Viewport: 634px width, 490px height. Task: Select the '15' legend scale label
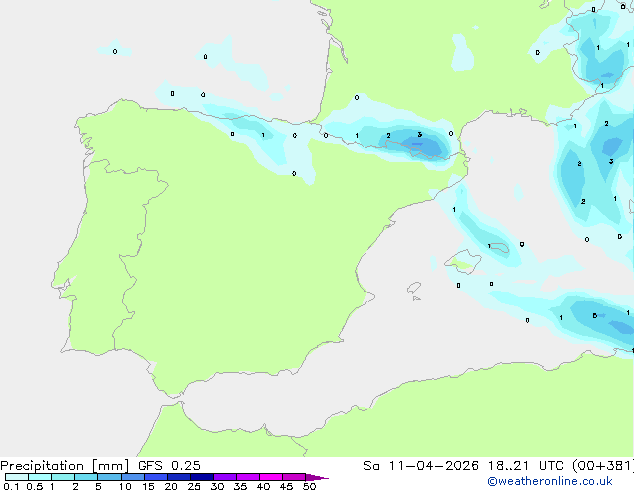(x=148, y=486)
